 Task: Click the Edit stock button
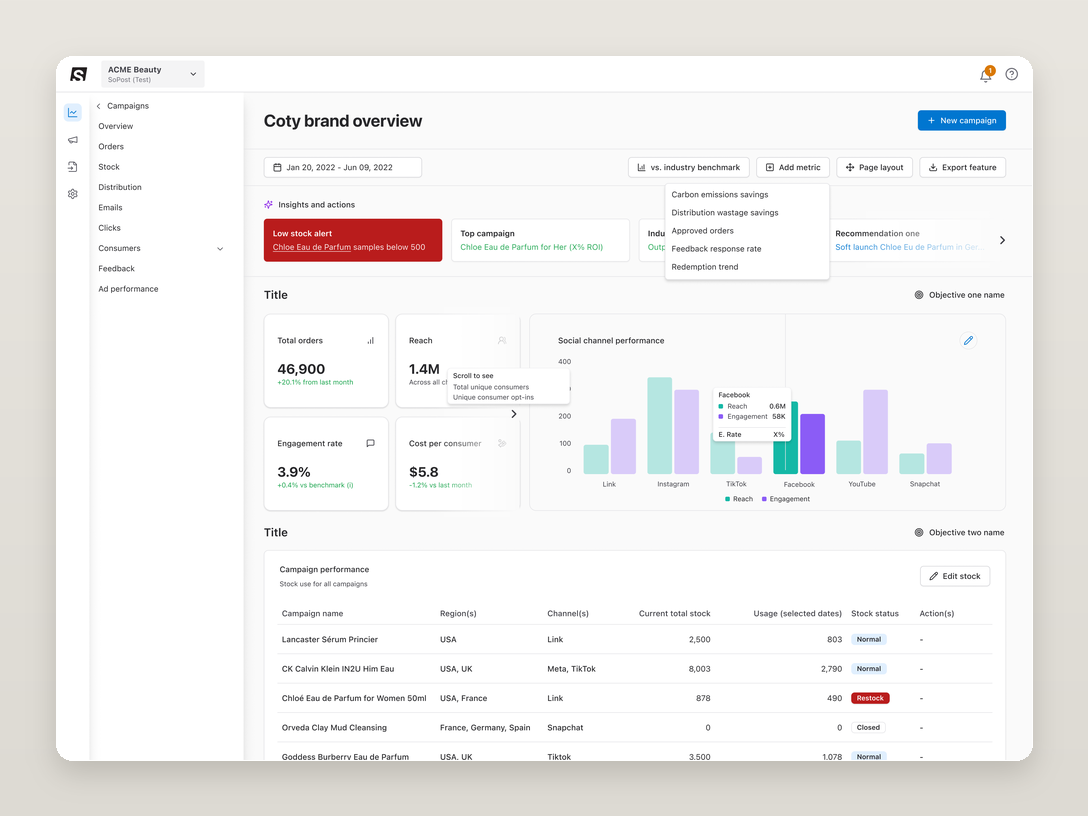pyautogui.click(x=954, y=576)
